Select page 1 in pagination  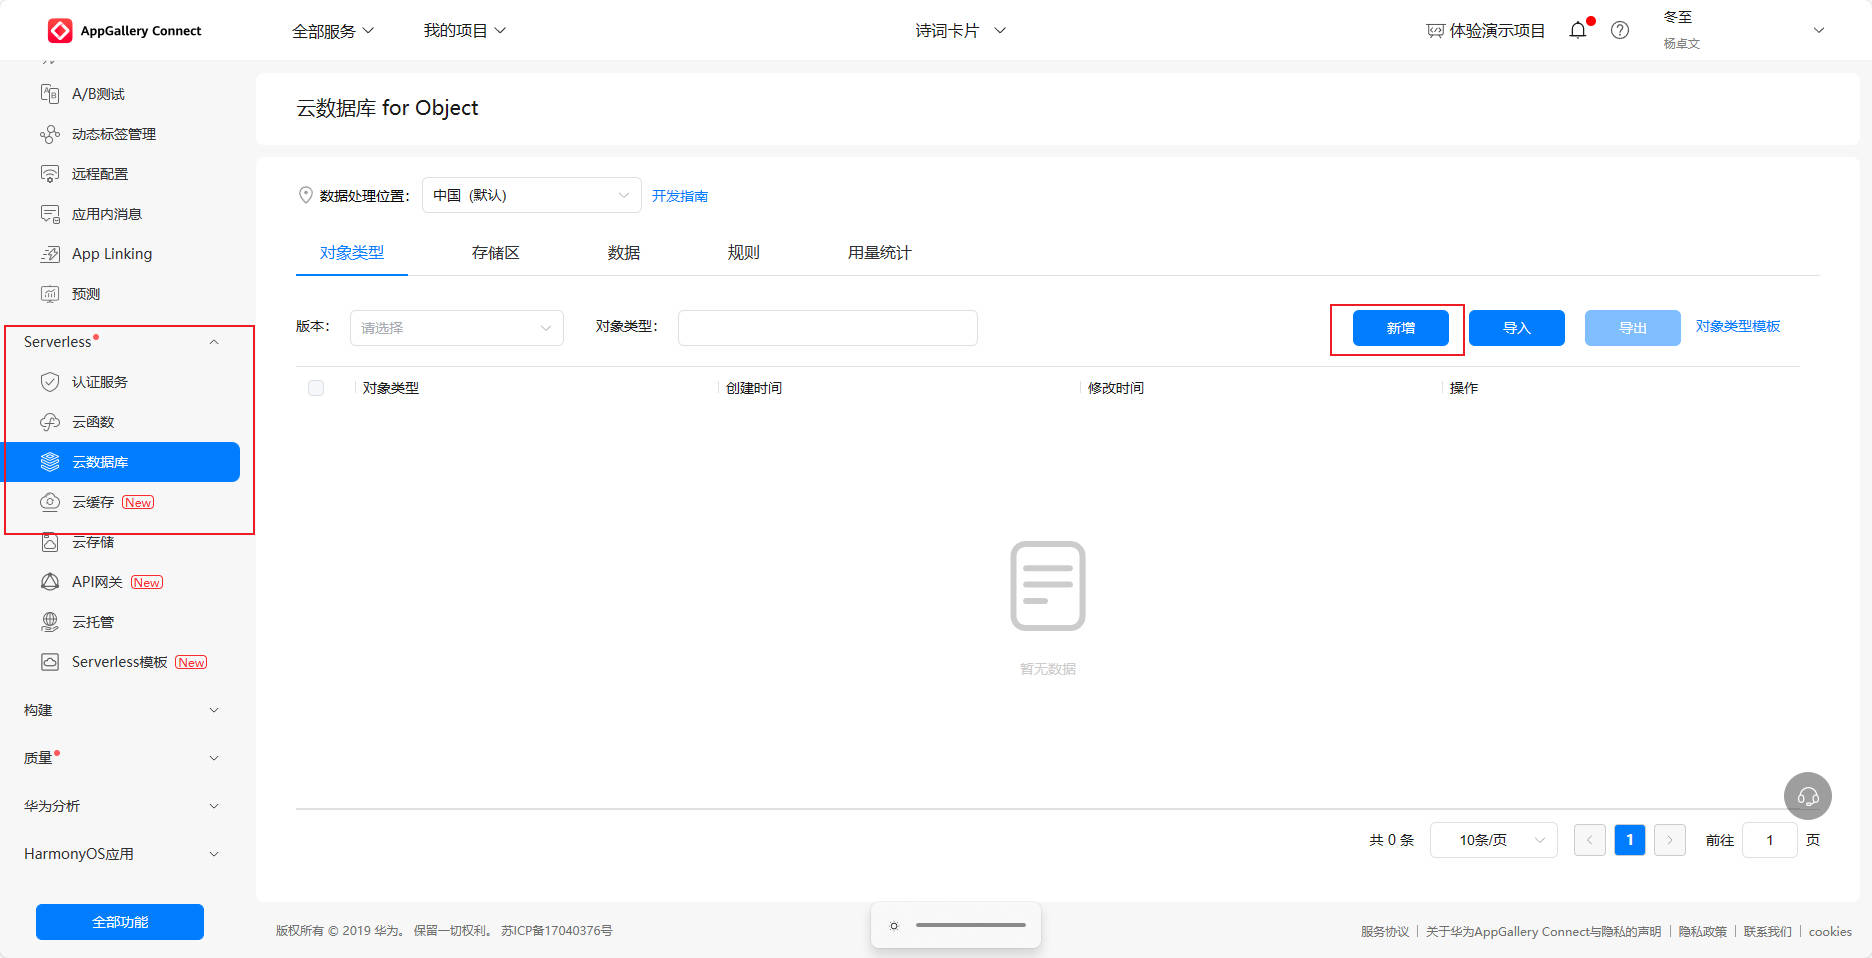pyautogui.click(x=1630, y=840)
